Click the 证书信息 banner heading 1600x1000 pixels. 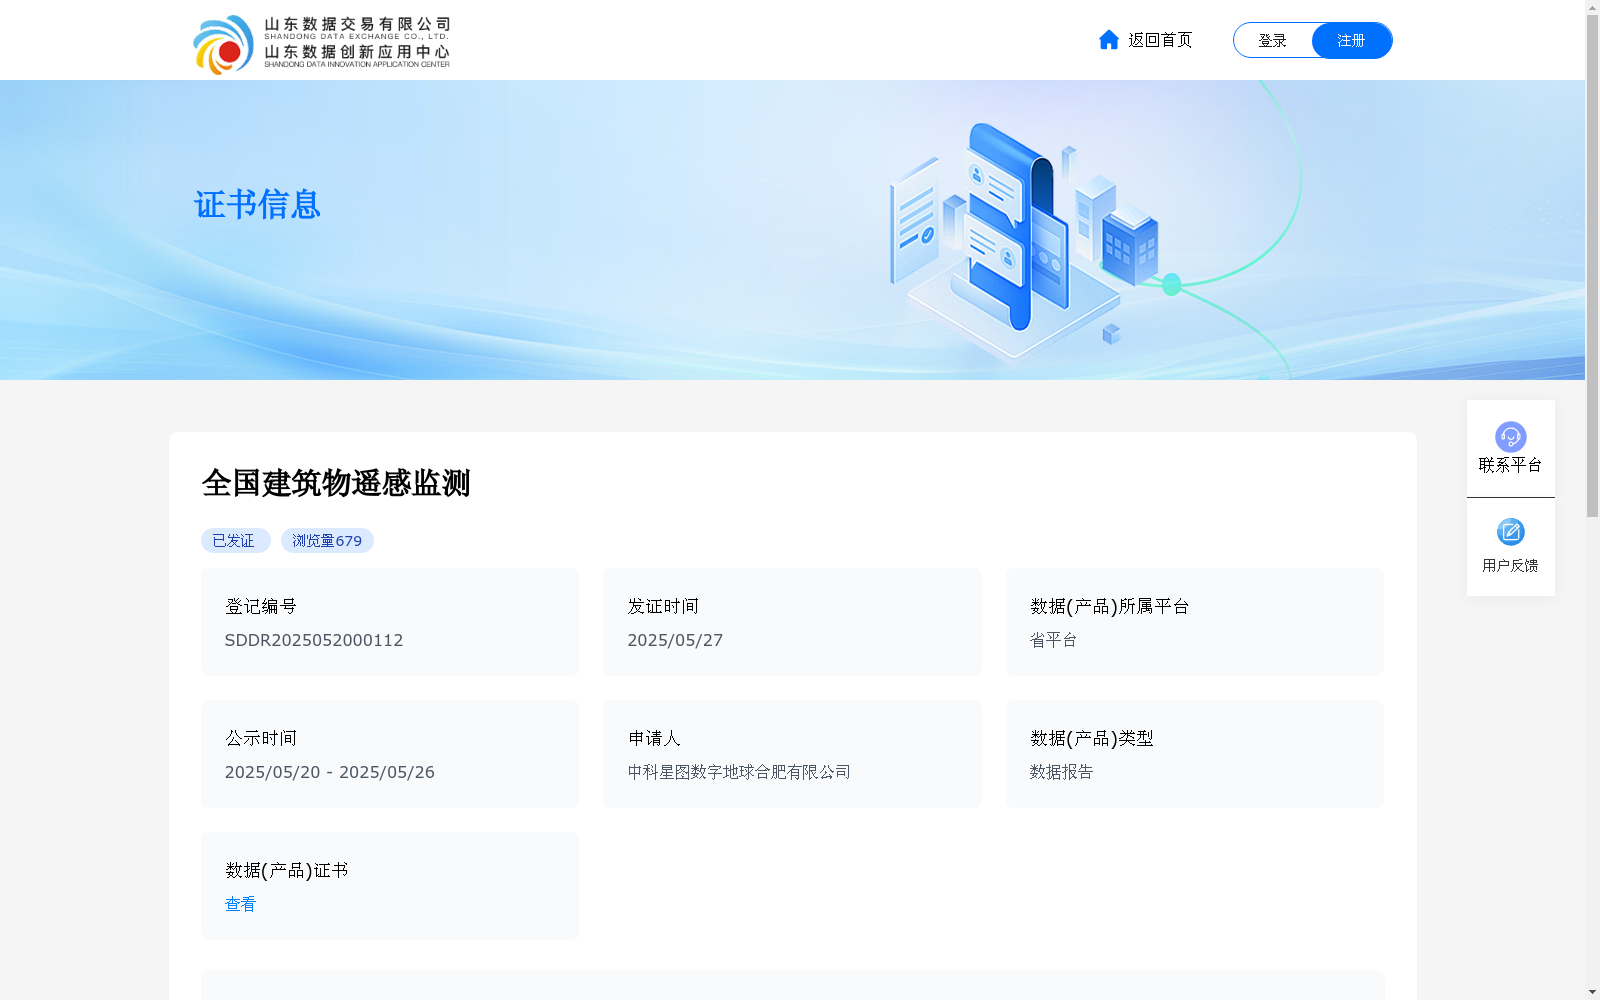(257, 205)
